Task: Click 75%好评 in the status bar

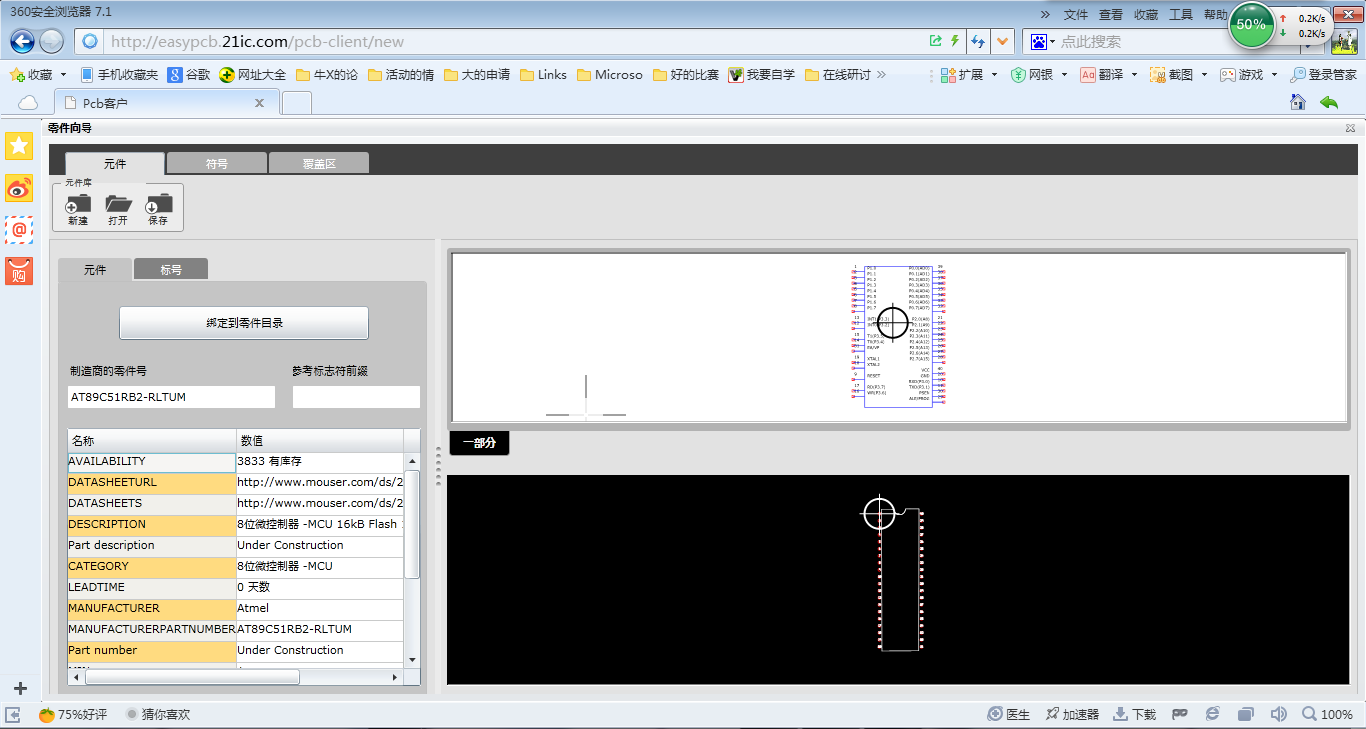Action: [72, 714]
